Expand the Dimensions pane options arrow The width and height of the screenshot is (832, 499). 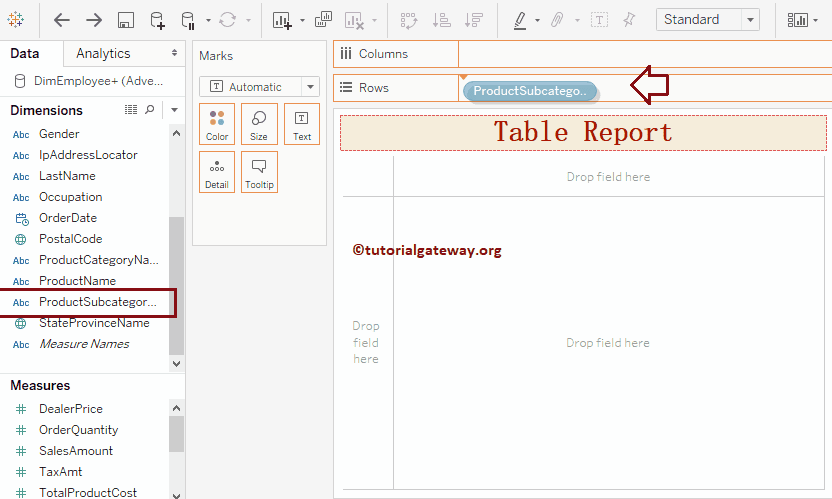pos(174,110)
